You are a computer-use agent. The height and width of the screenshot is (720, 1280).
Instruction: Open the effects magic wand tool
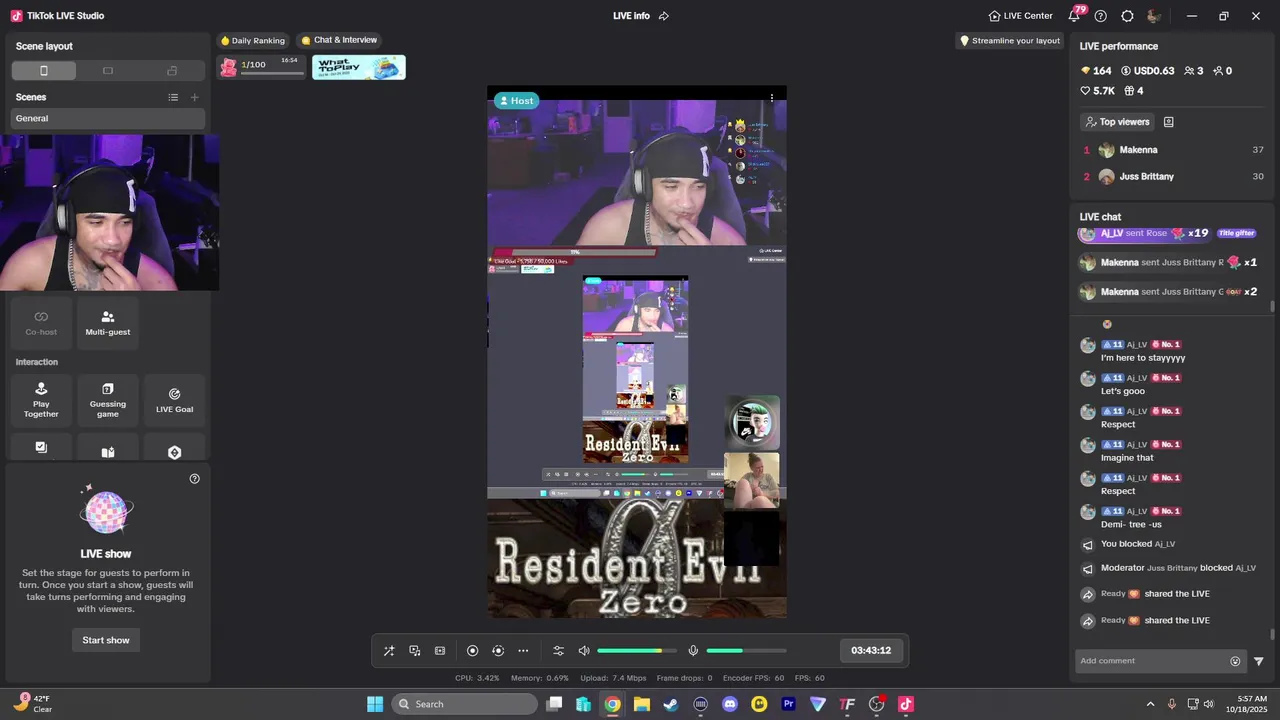coord(389,651)
